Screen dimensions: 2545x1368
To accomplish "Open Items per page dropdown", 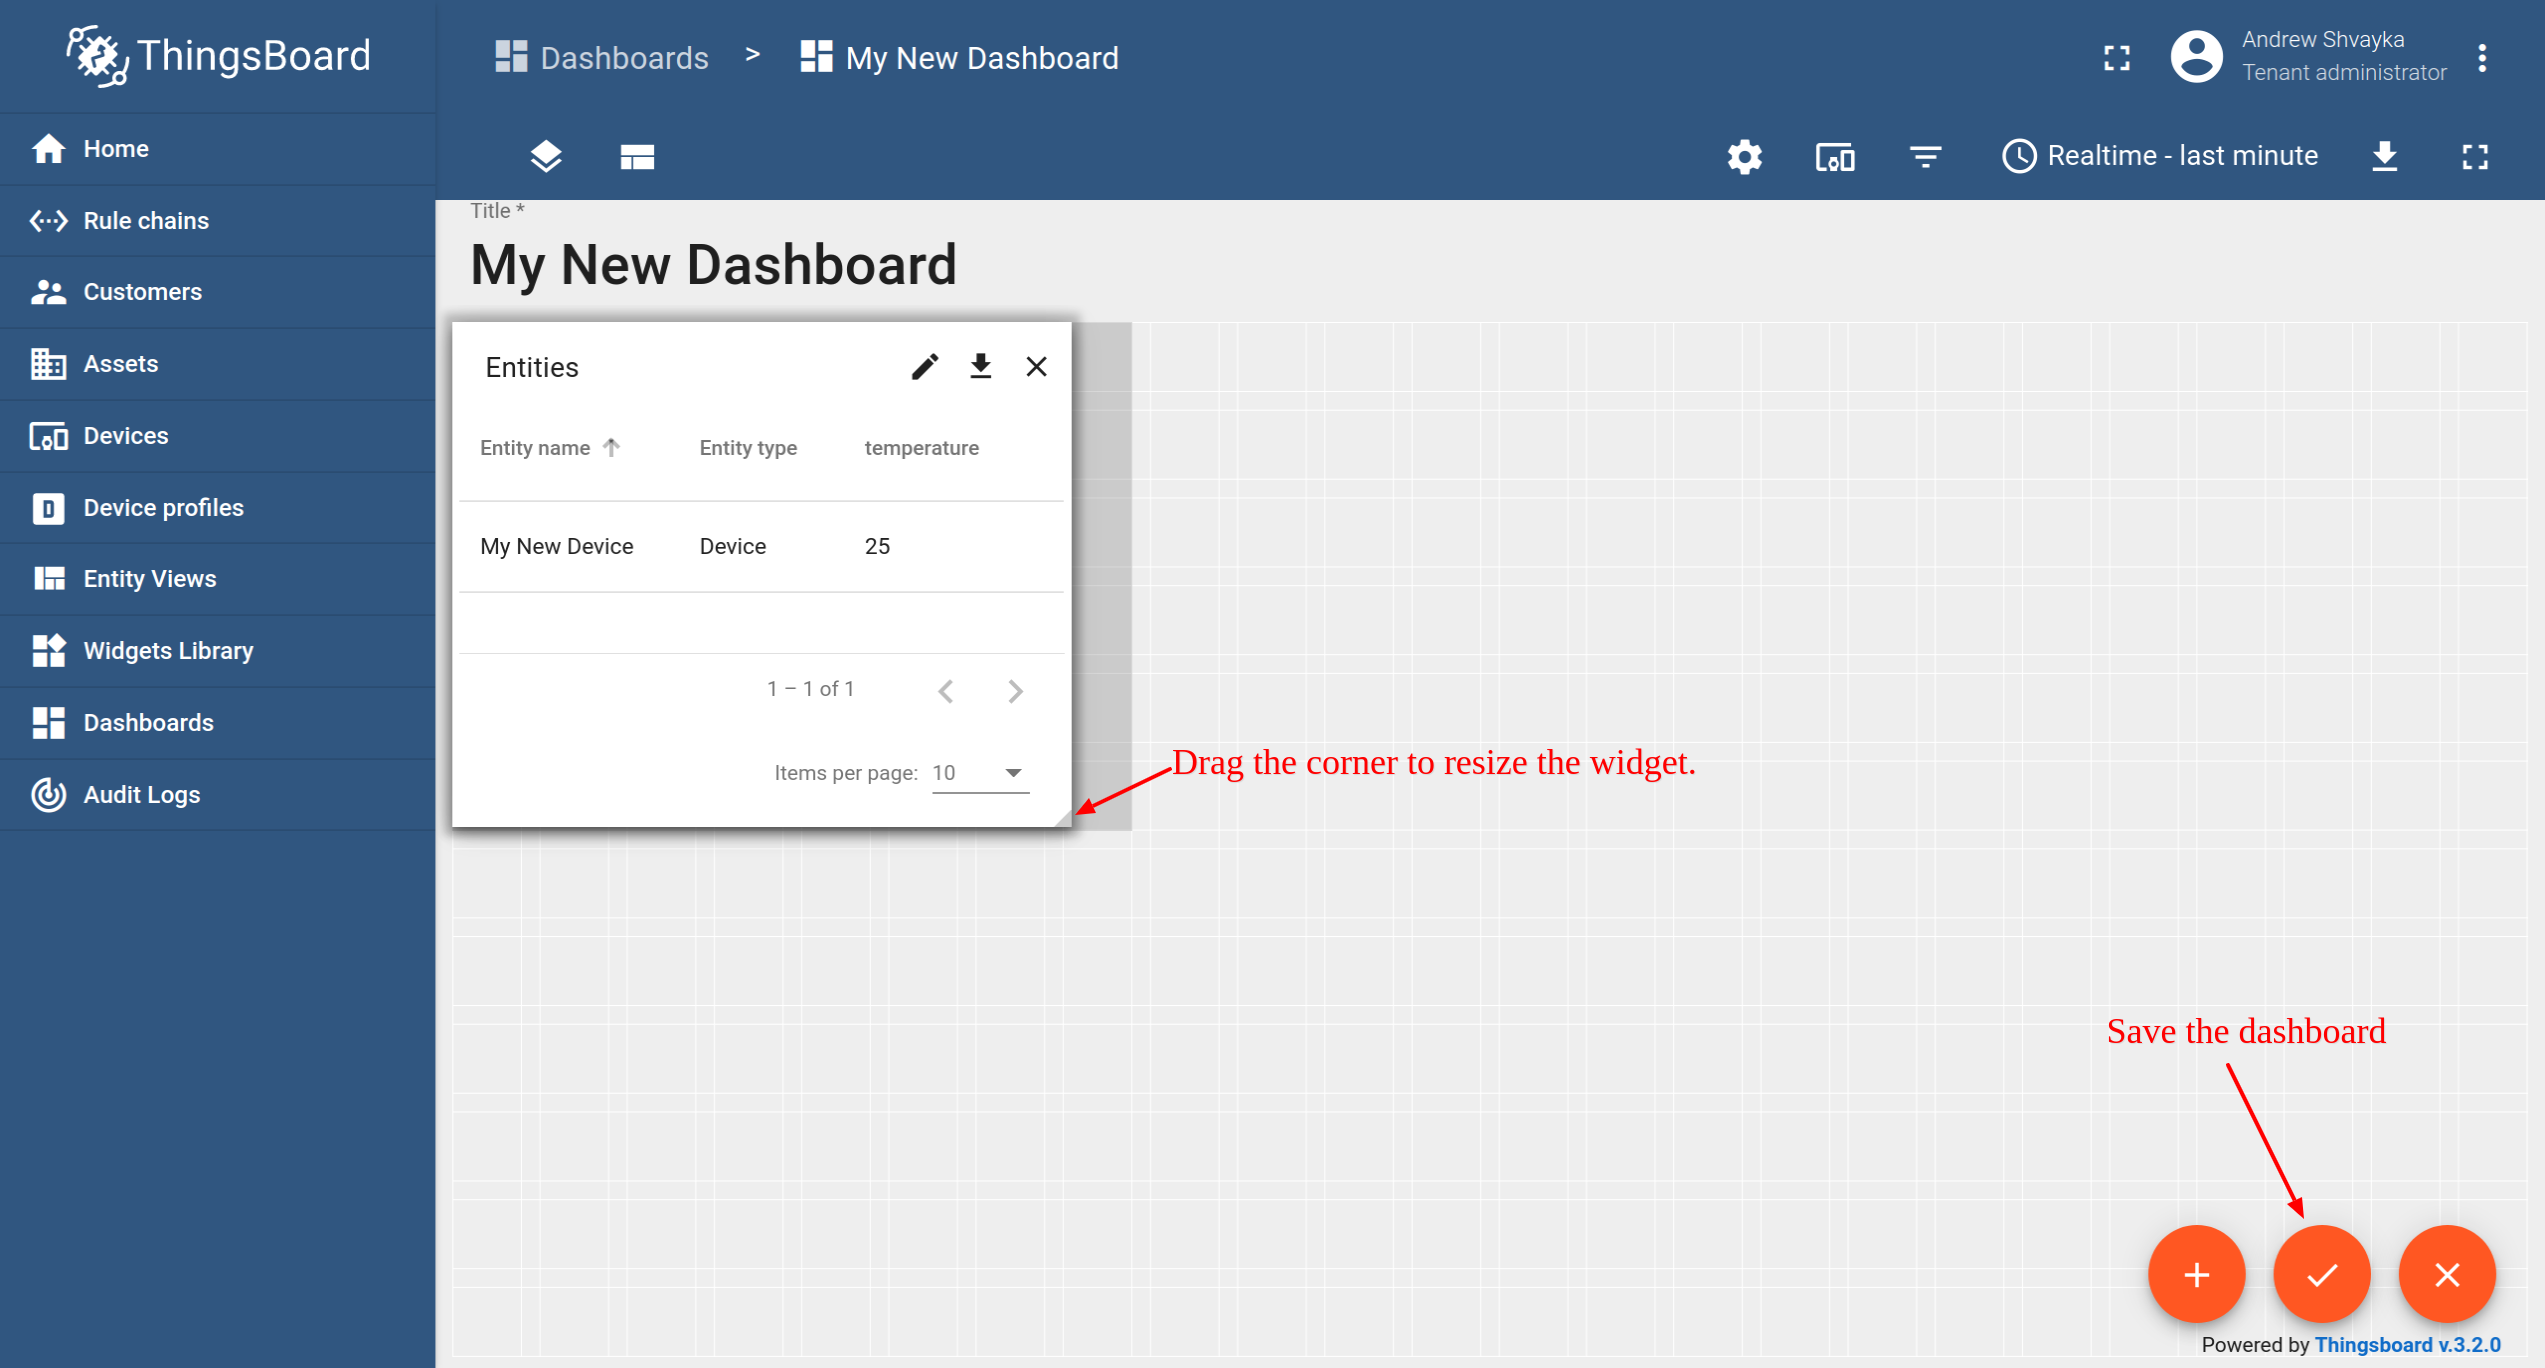I will 979,773.
